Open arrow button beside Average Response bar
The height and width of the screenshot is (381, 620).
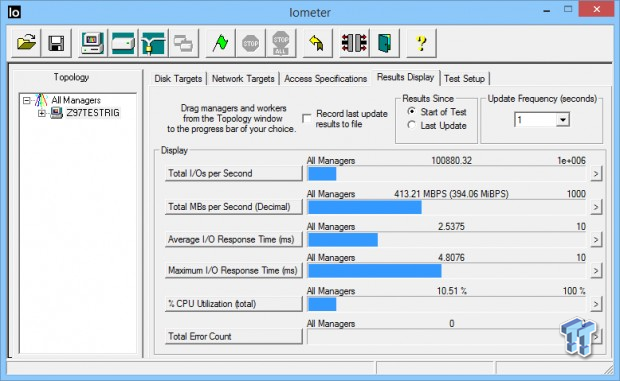click(x=596, y=240)
